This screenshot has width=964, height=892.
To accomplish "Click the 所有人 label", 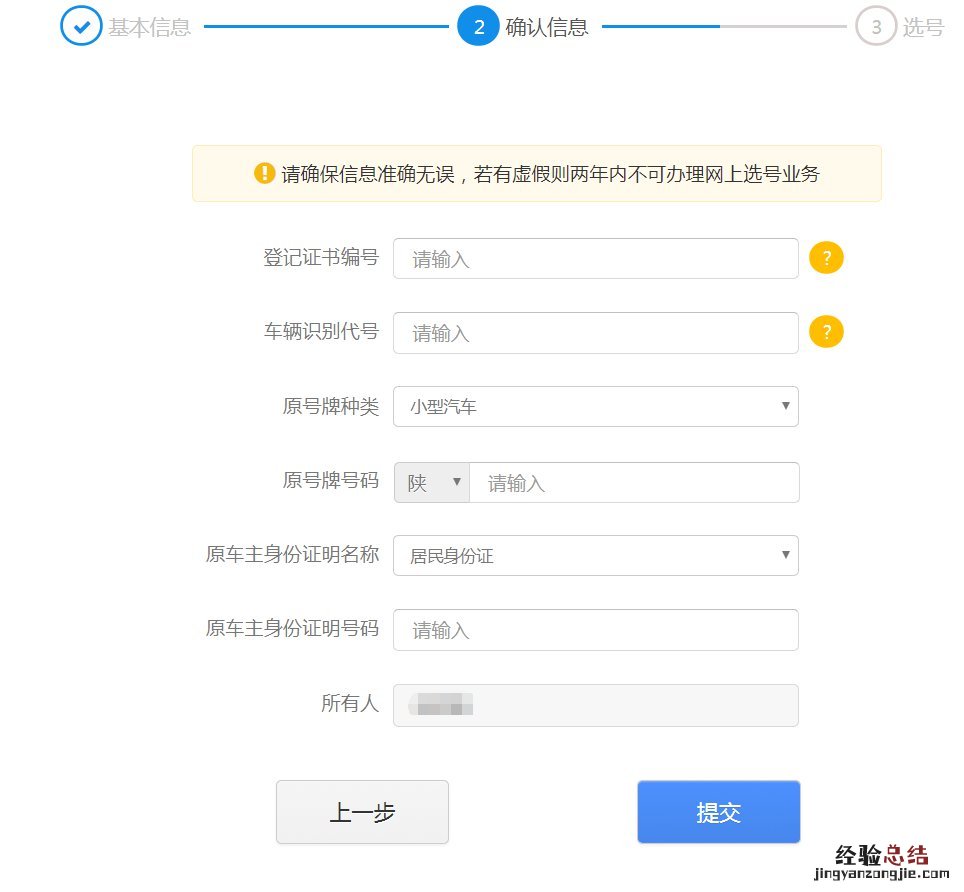I will (350, 703).
